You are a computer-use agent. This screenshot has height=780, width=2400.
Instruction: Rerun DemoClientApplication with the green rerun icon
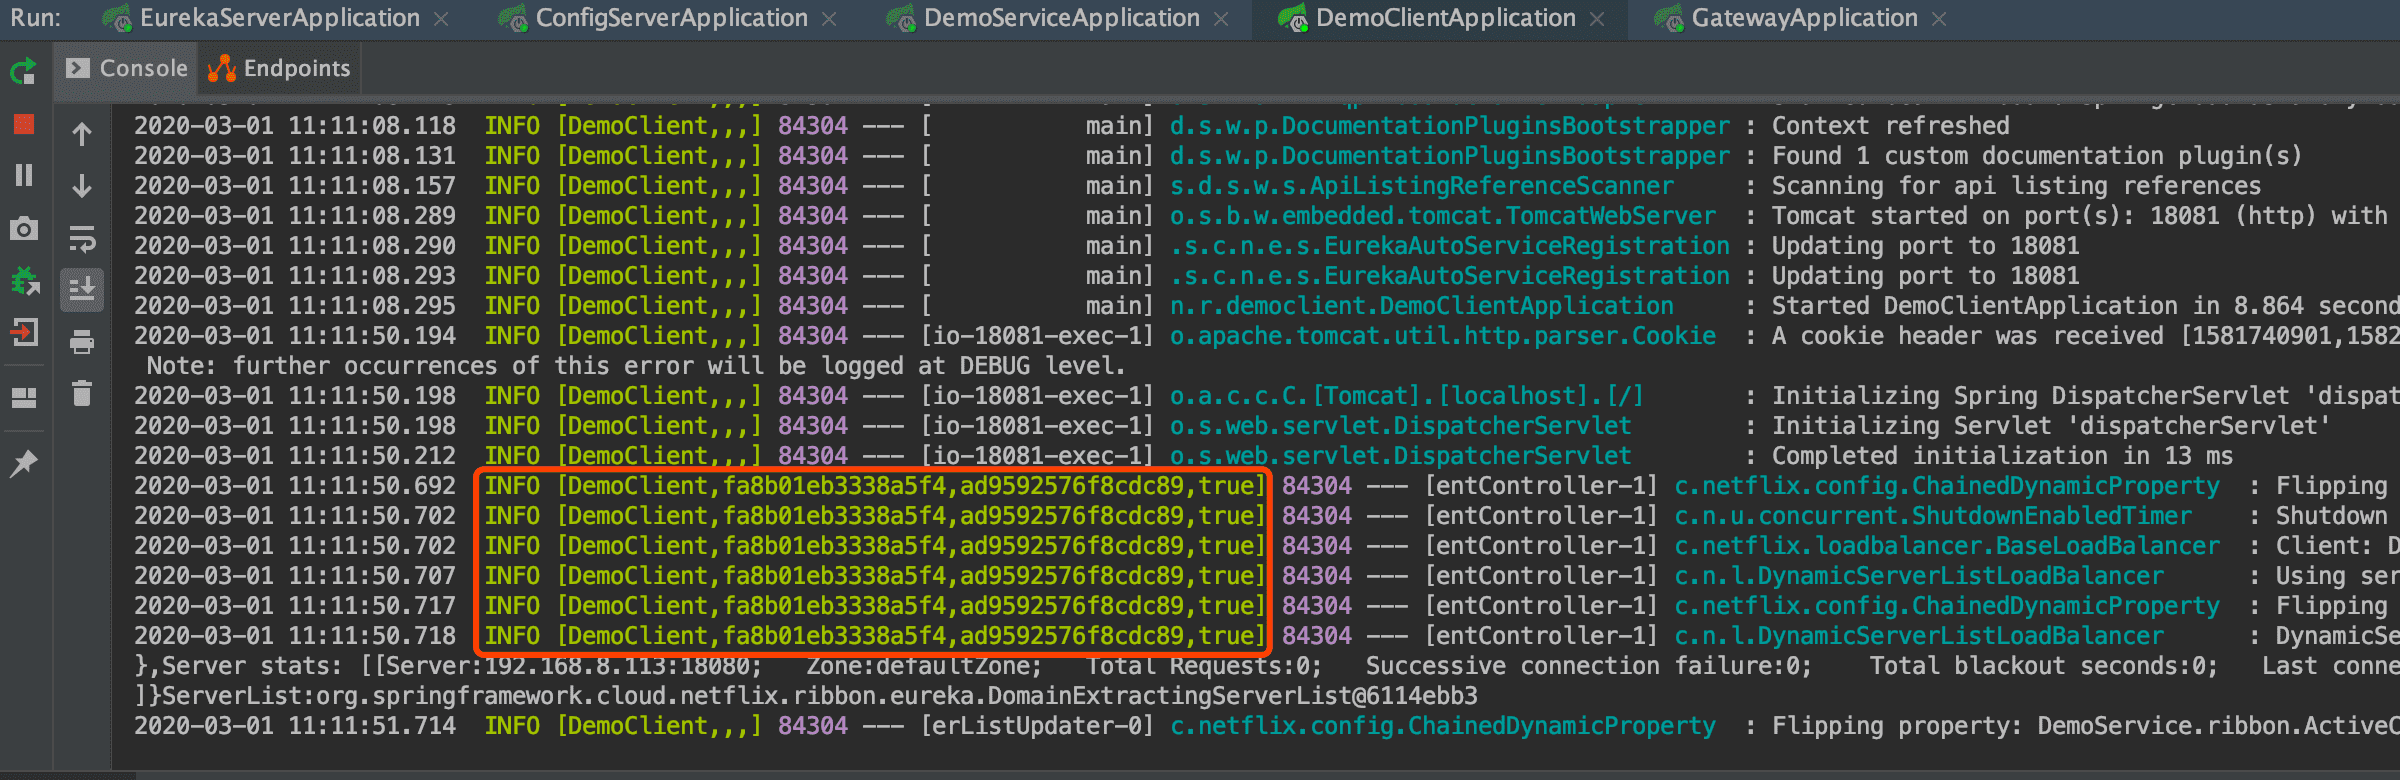[x=24, y=71]
